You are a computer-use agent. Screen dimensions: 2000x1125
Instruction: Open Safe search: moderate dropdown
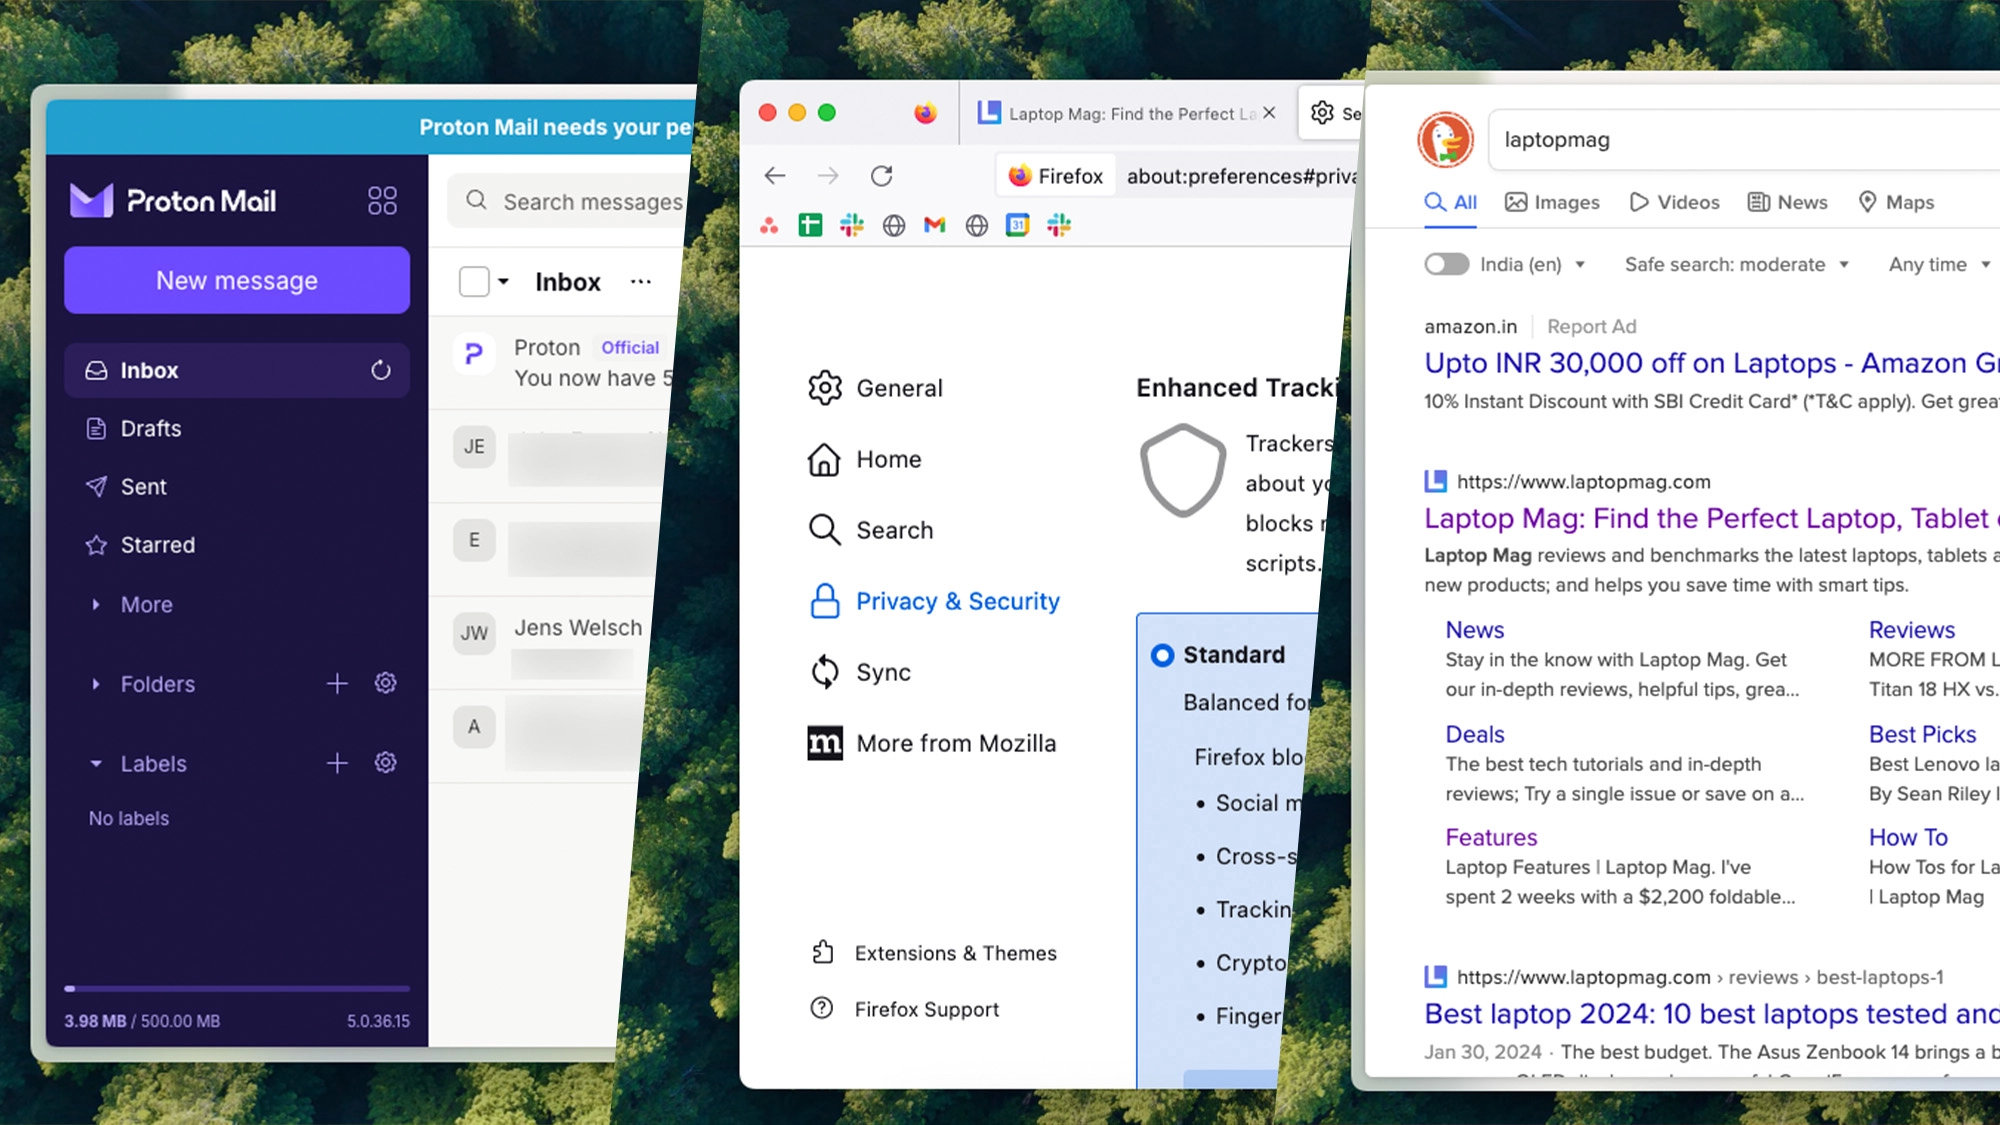point(1736,264)
